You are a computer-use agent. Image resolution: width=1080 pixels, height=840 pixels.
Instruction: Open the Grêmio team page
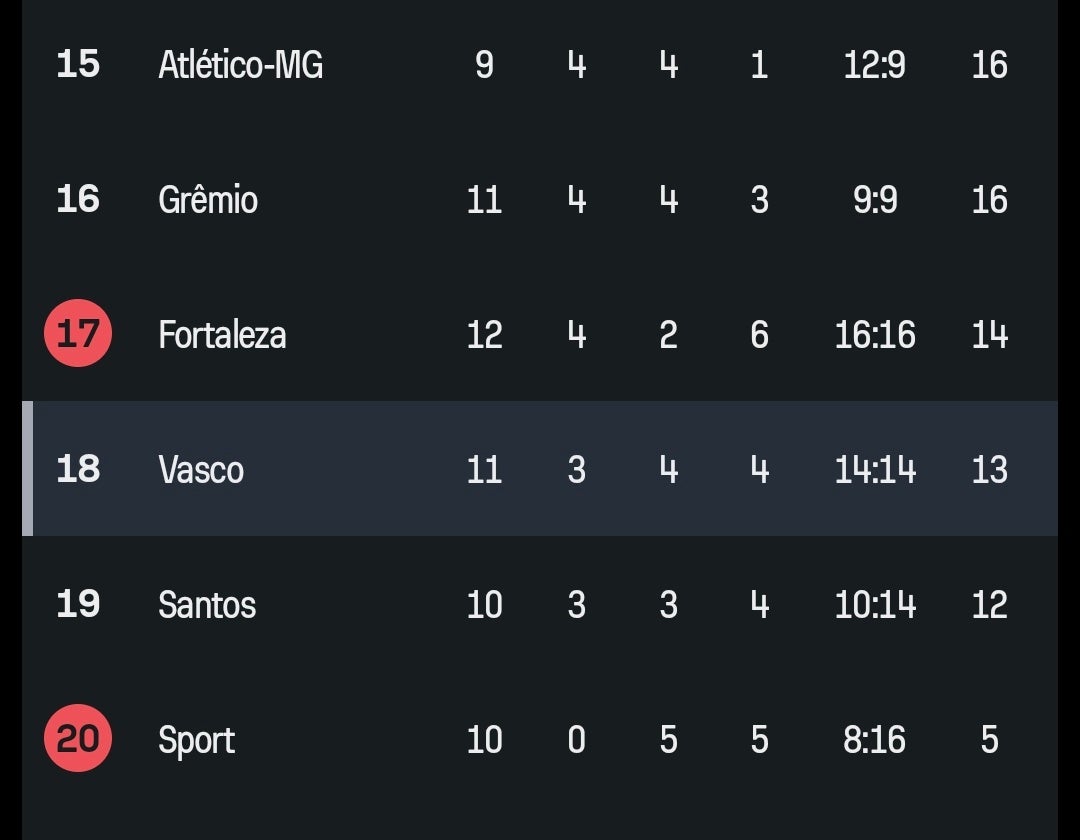pyautogui.click(x=208, y=200)
